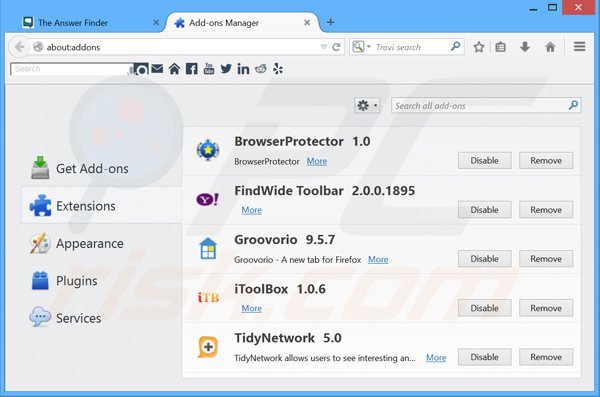Open Reddit from the toolbar
600x397 pixels.
tap(261, 69)
